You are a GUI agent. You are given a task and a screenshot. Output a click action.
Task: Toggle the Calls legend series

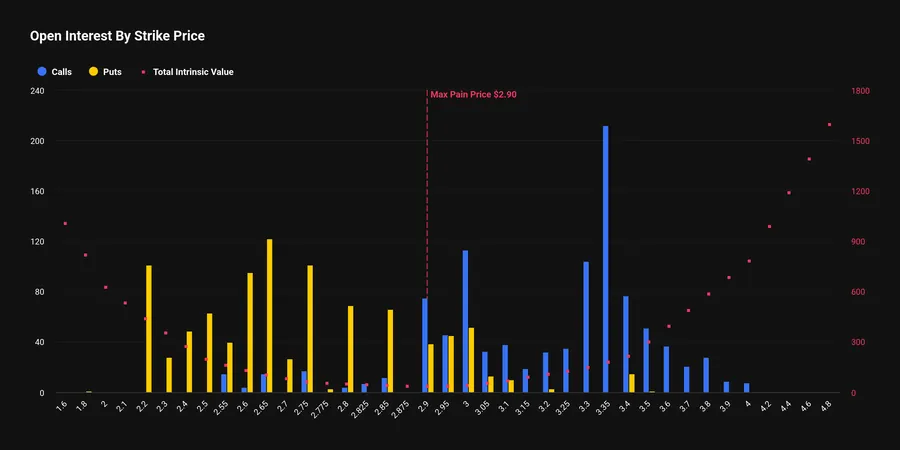tap(55, 72)
